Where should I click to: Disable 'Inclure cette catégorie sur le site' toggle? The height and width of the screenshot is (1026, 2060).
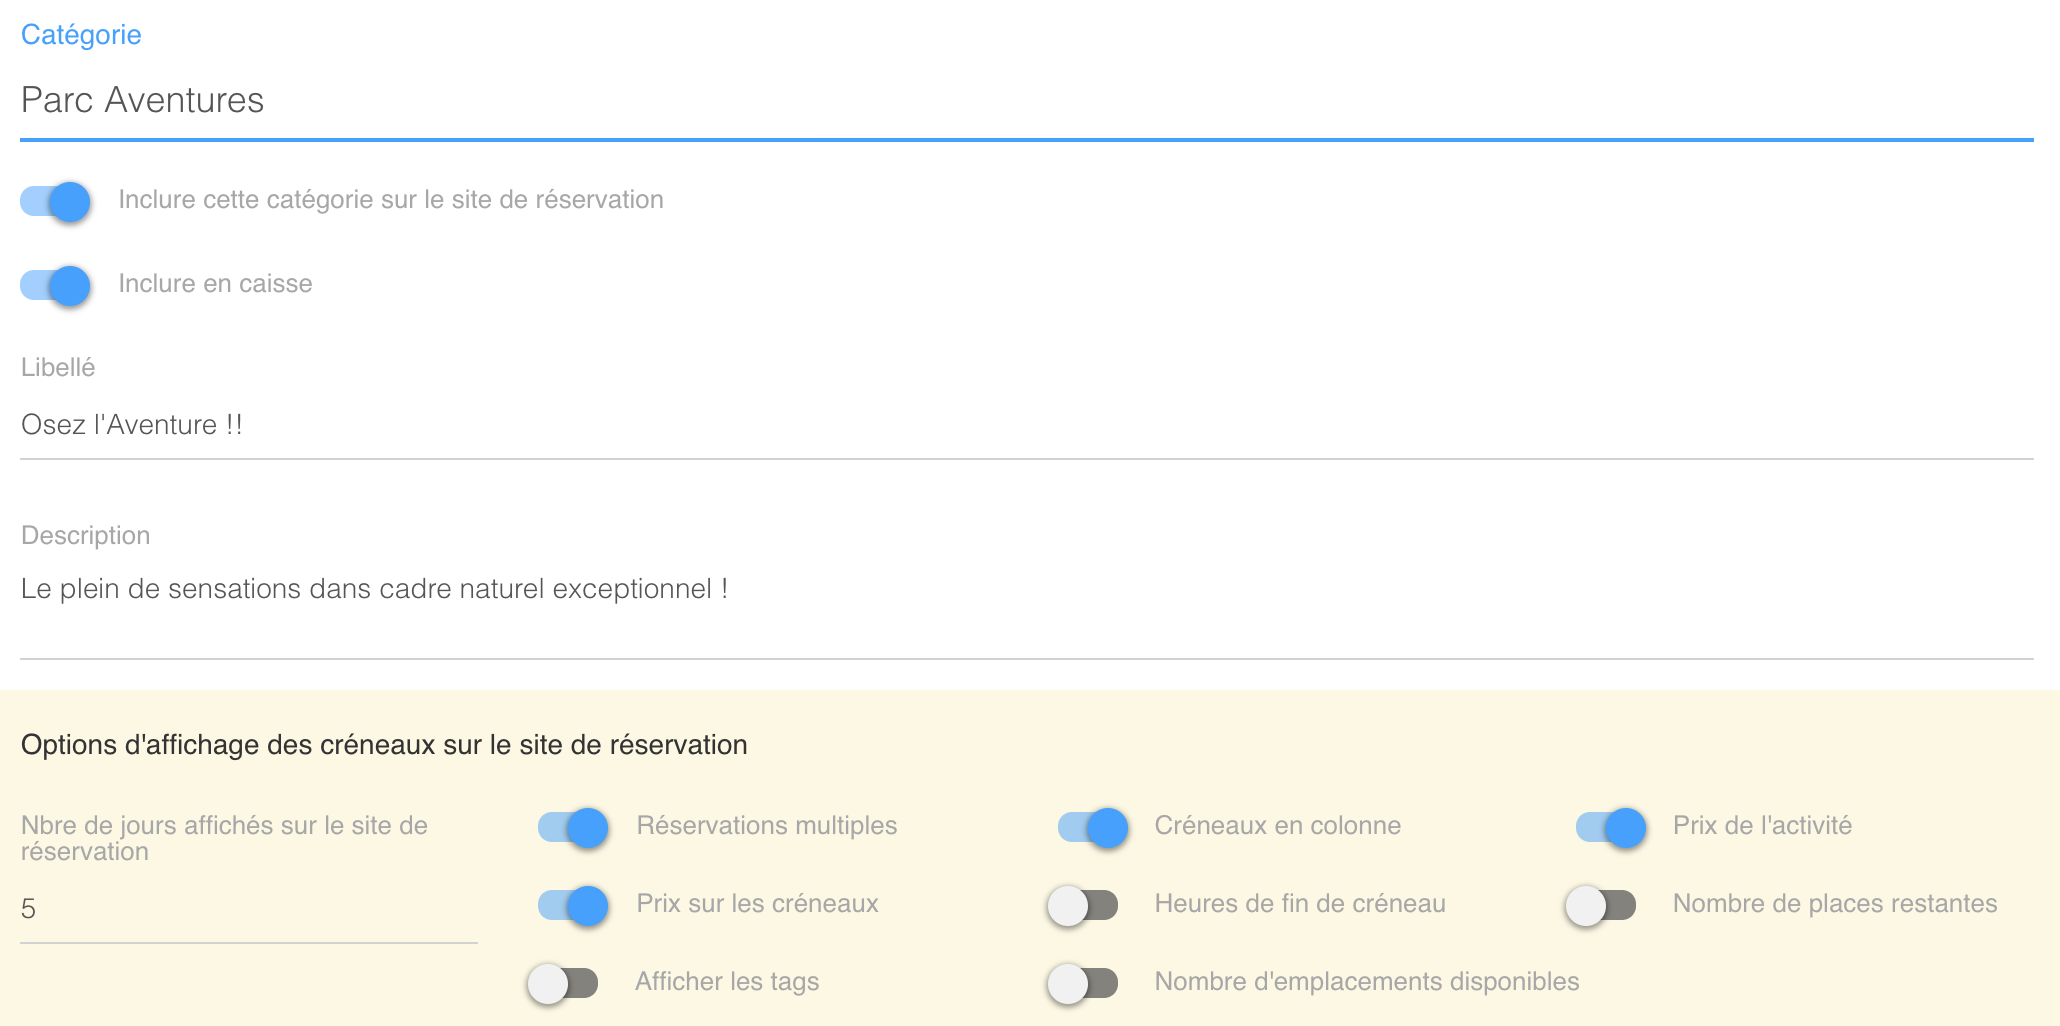(x=56, y=201)
